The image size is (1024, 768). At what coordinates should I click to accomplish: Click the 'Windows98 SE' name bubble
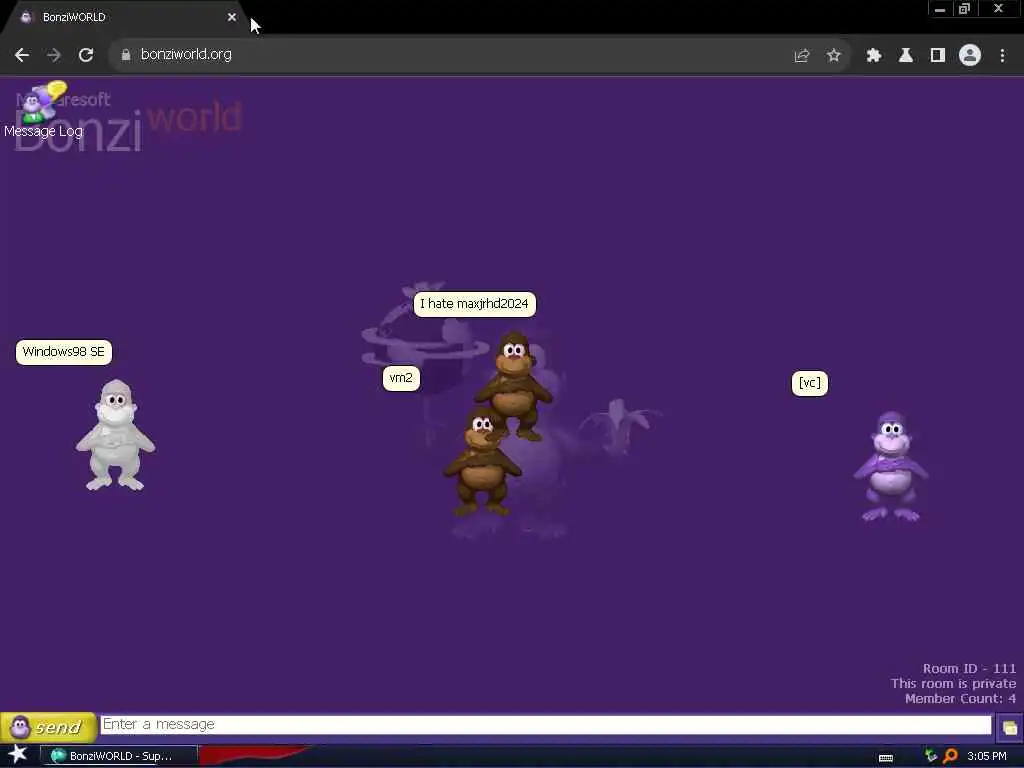(63, 352)
